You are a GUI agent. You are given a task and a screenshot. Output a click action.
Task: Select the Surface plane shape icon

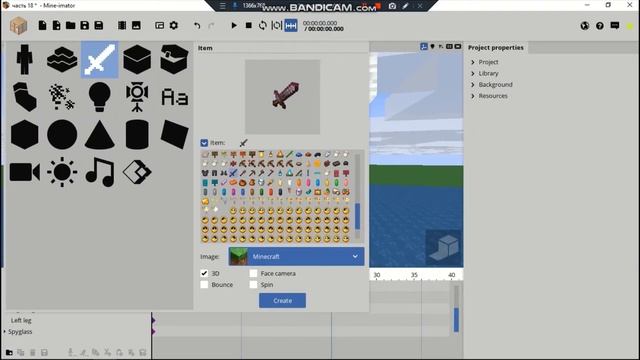coord(175,135)
